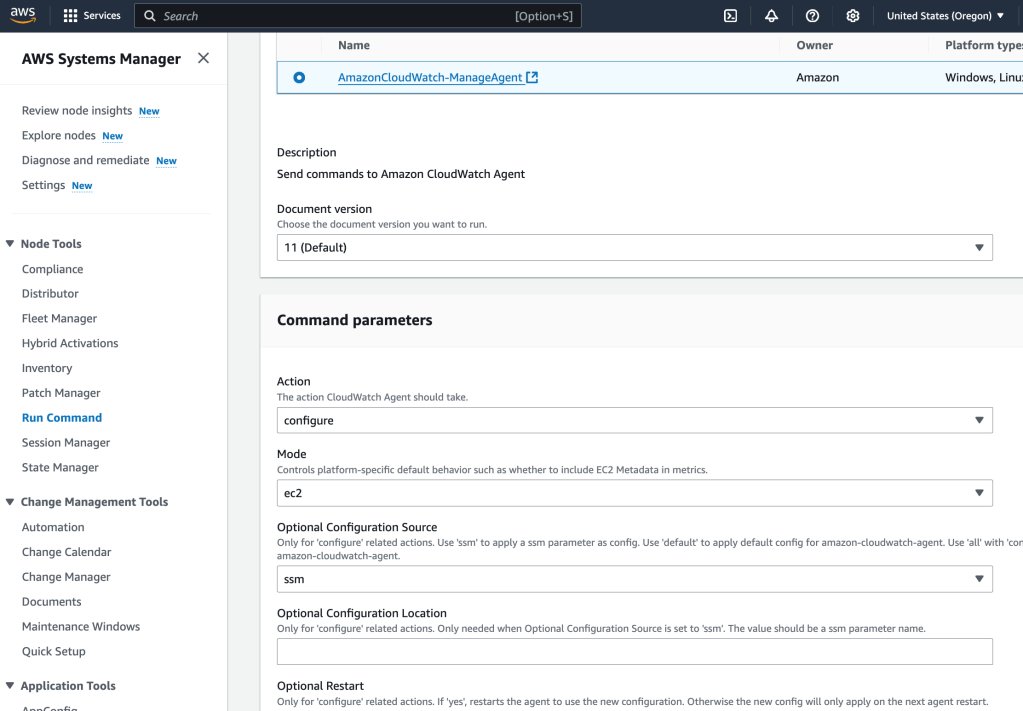The height and width of the screenshot is (711, 1023).
Task: Open the AmazonCloudWatch-ManageAgent document link
Action: tap(430, 78)
